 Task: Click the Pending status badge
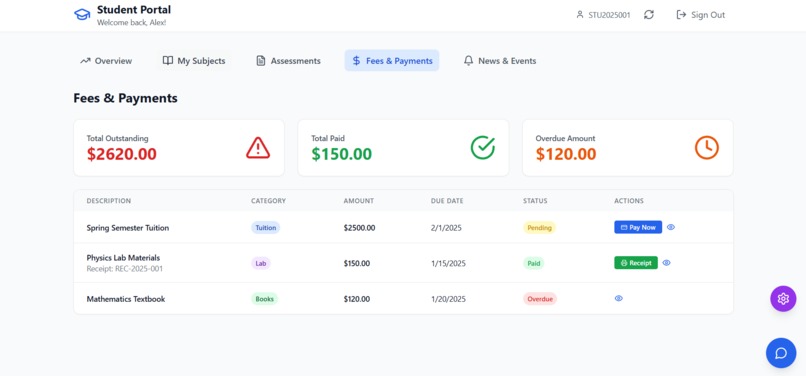(539, 228)
